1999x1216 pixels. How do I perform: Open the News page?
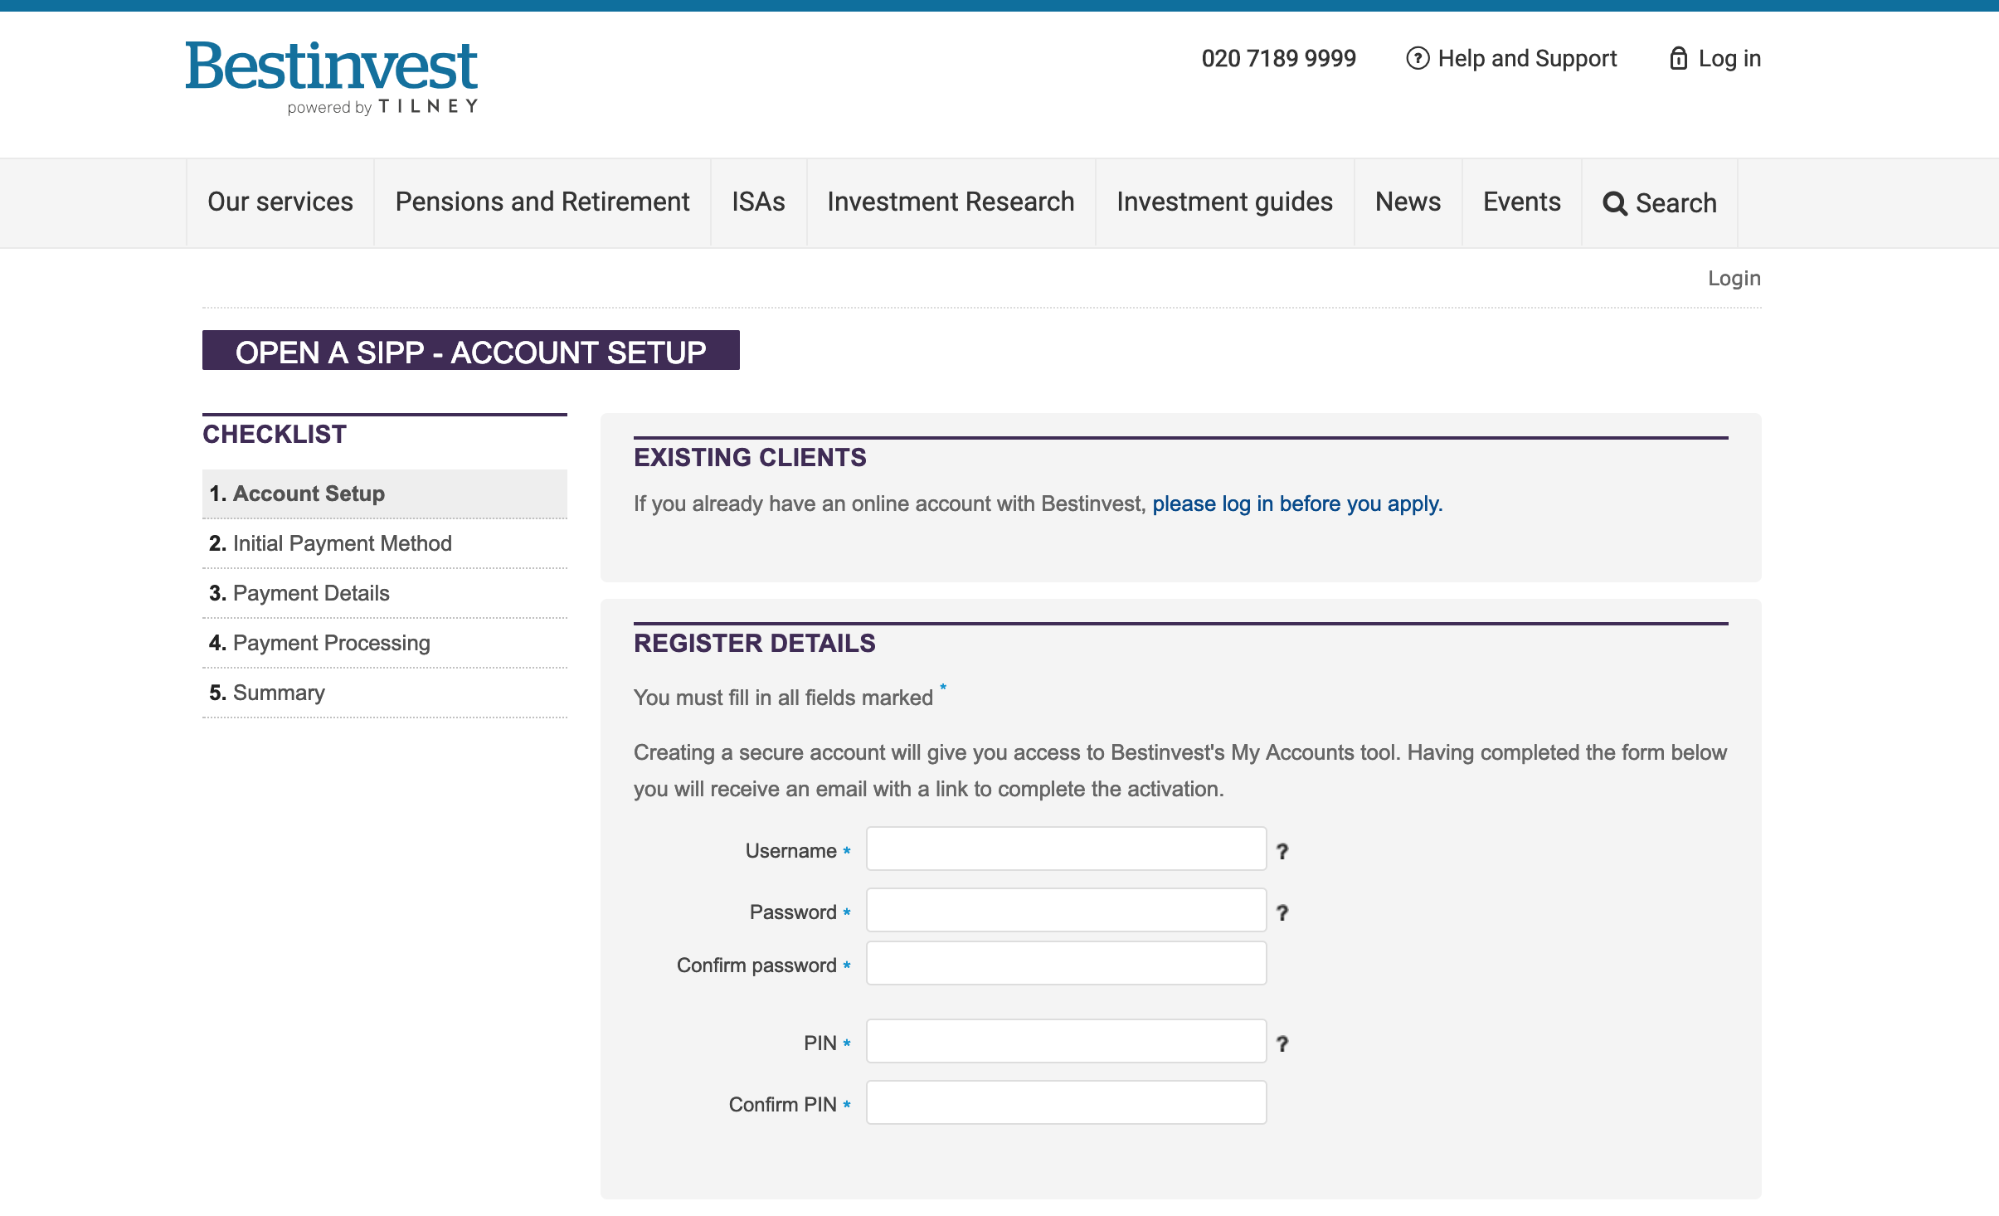pos(1407,202)
